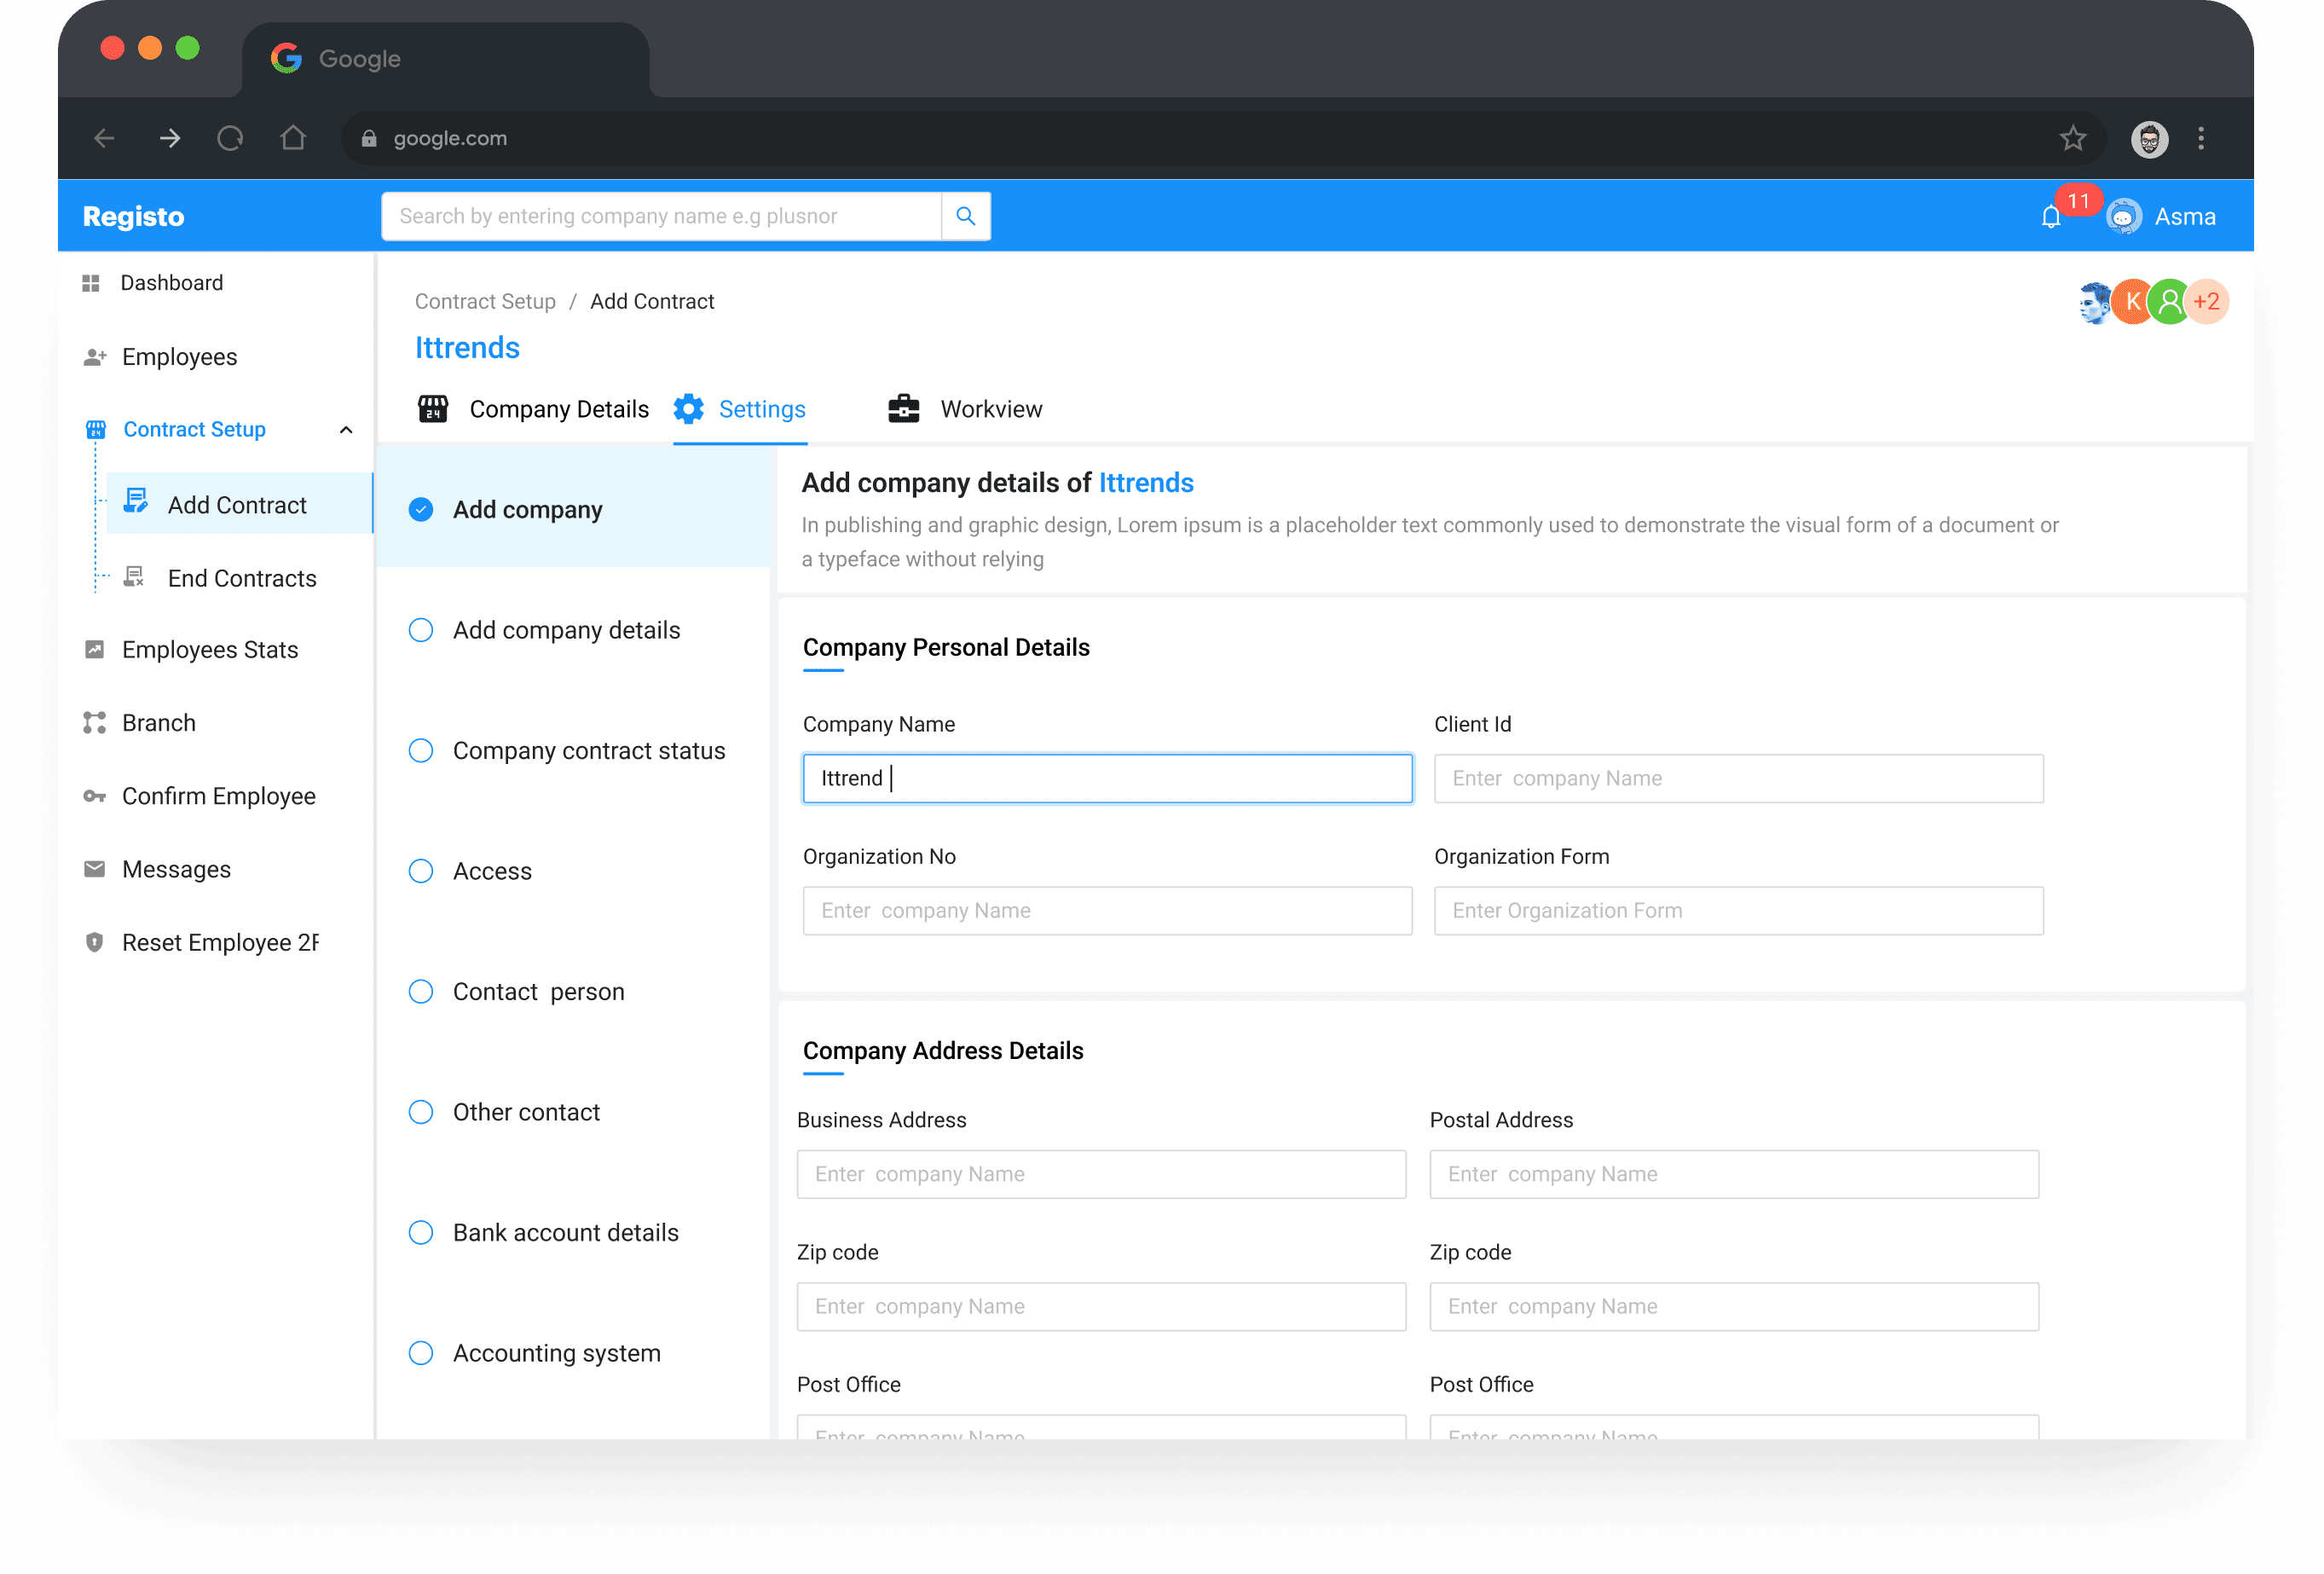
Task: Click the Client Id input field
Action: (x=1738, y=778)
